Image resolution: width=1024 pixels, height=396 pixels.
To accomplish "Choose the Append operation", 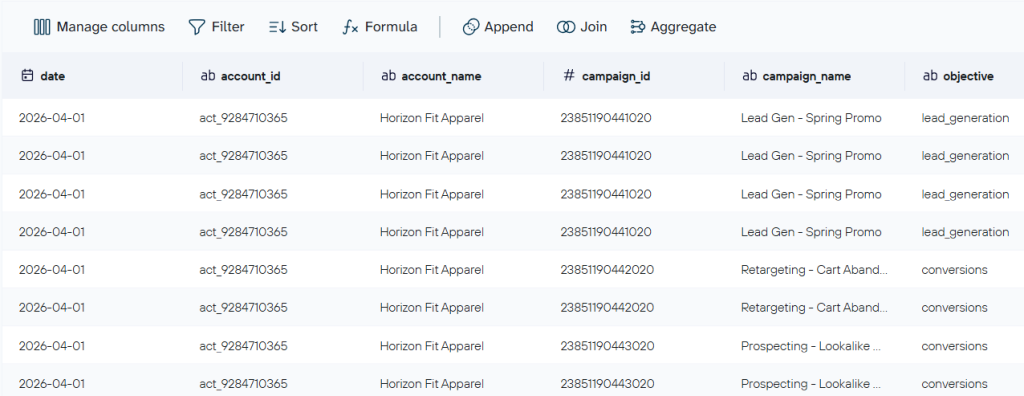I will click(498, 27).
